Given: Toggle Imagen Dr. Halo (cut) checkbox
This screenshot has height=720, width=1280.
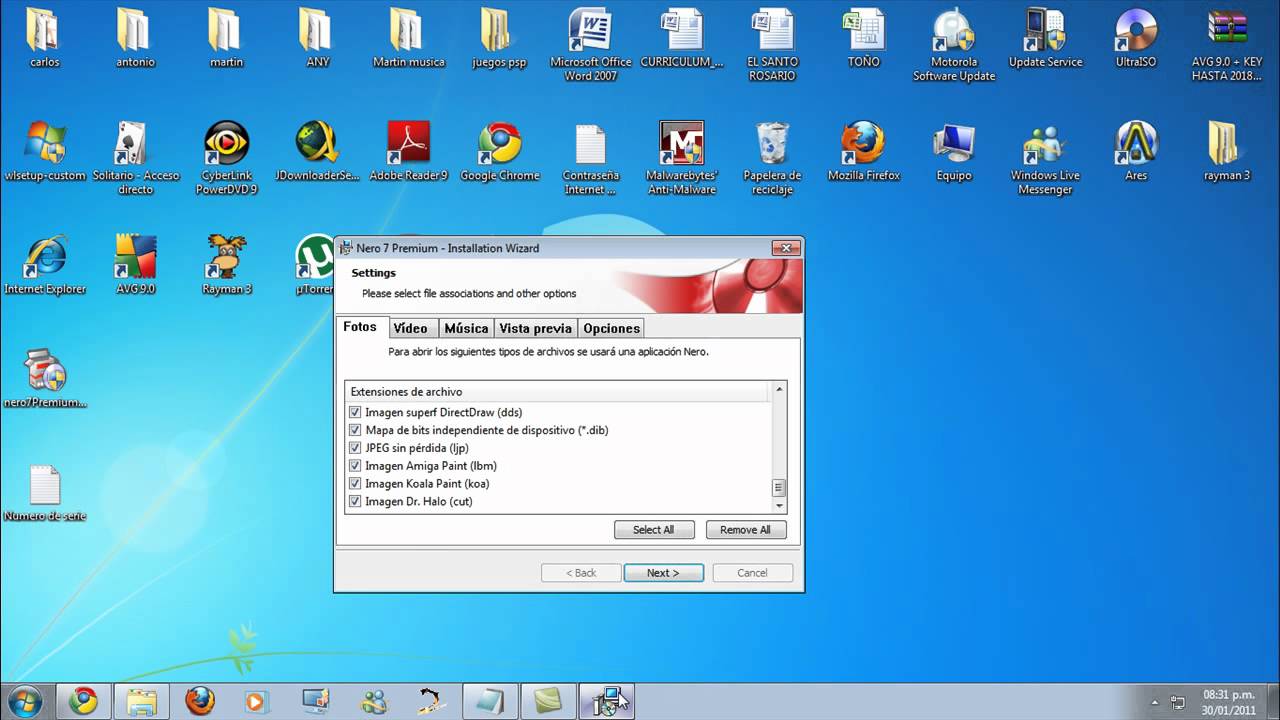Looking at the screenshot, I should 355,502.
